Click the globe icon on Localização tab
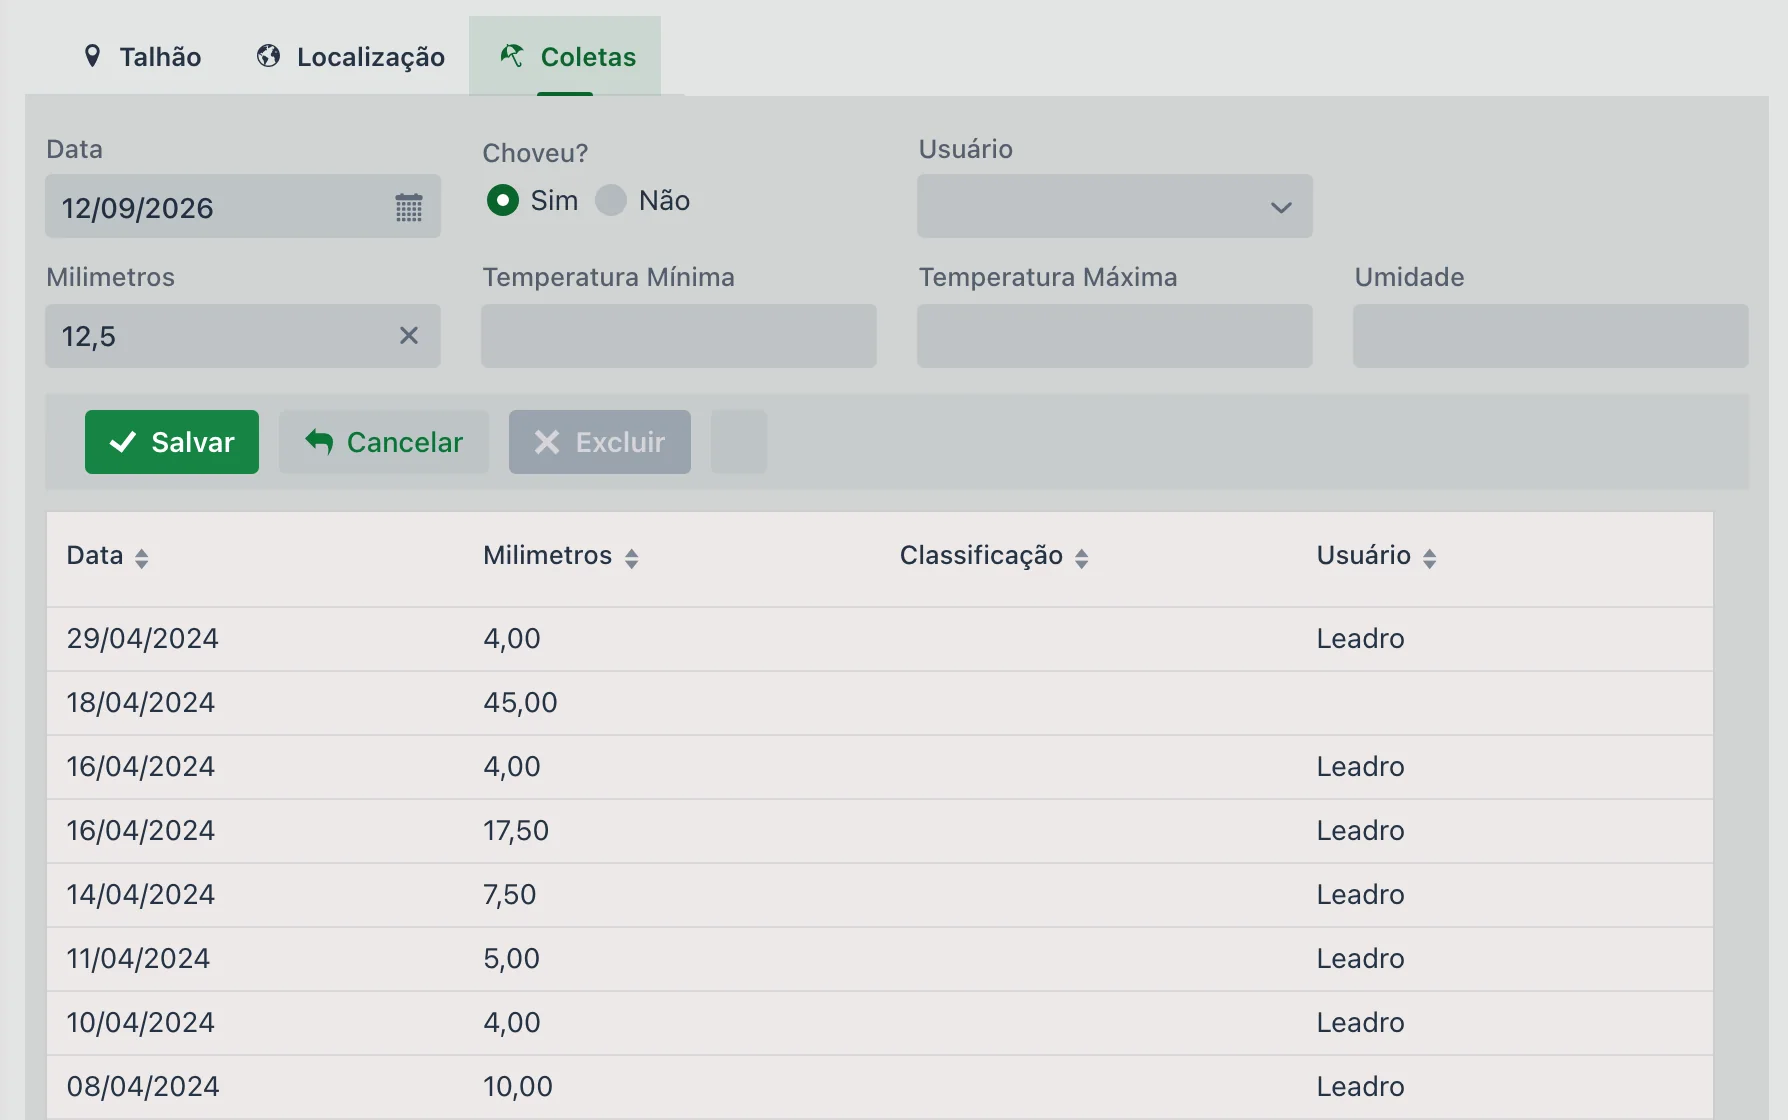 pyautogui.click(x=268, y=56)
